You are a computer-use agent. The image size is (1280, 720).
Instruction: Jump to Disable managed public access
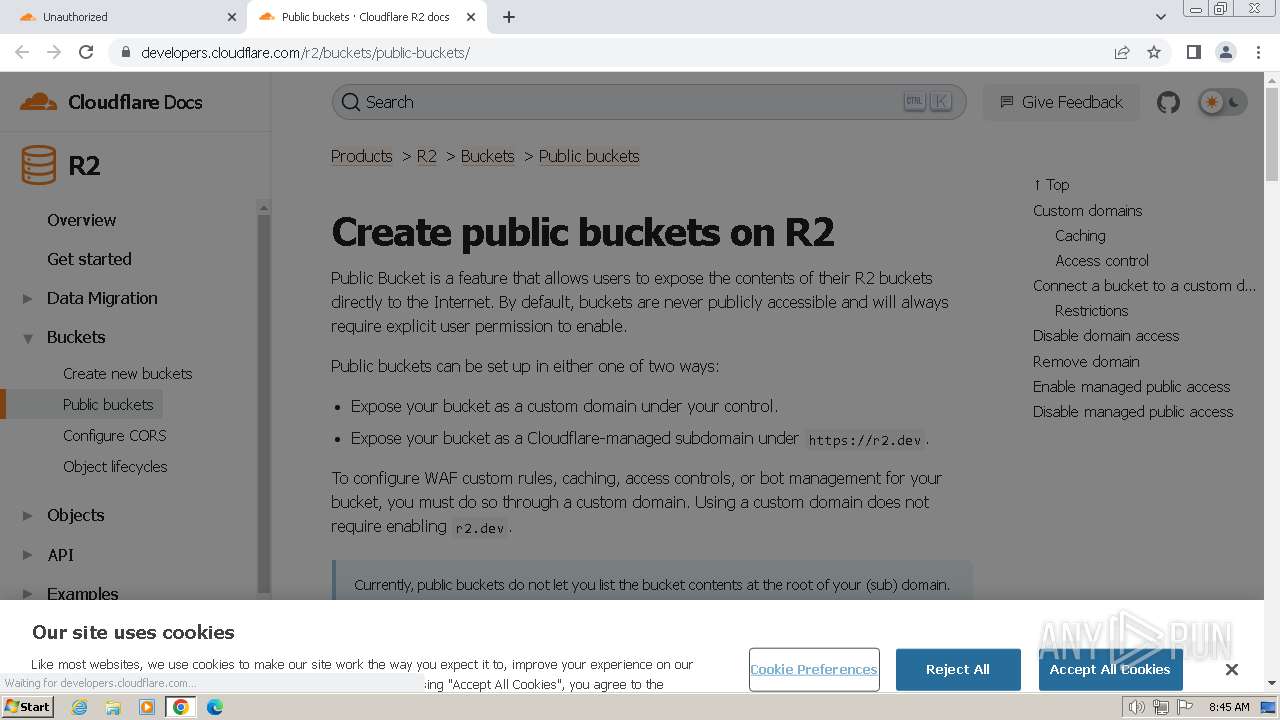pyautogui.click(x=1133, y=412)
